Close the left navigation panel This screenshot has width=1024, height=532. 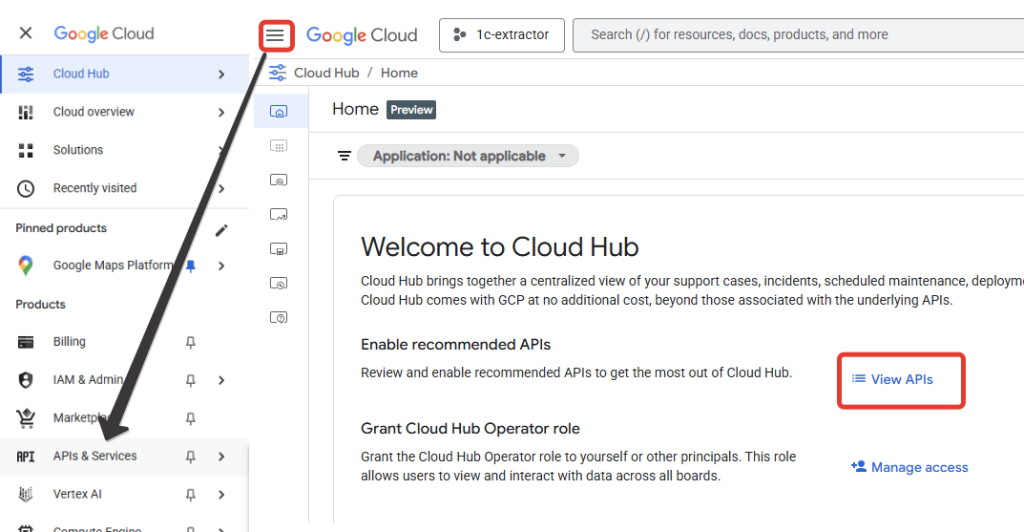click(x=26, y=33)
